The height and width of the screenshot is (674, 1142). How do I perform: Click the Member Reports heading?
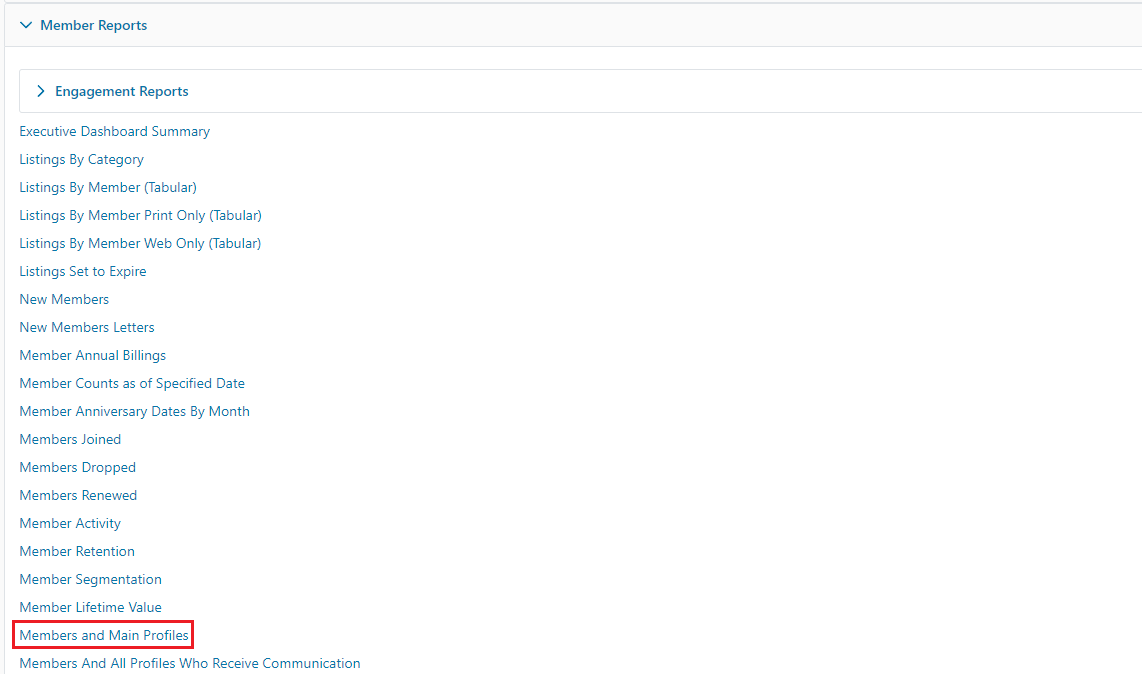coord(93,26)
